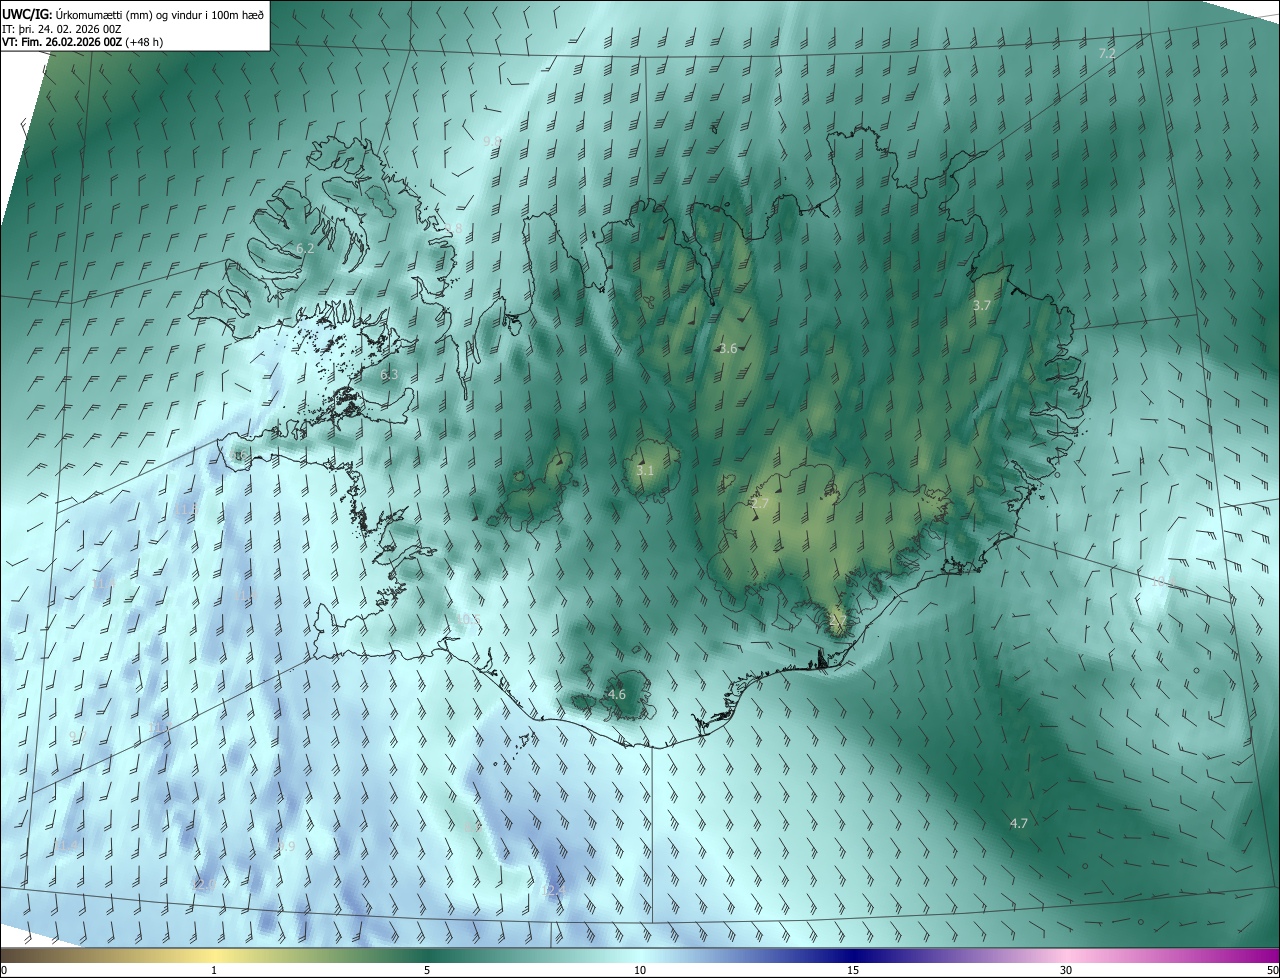1280x978 pixels.
Task: Click the 15 tick on the colour scale
Action: [853, 971]
